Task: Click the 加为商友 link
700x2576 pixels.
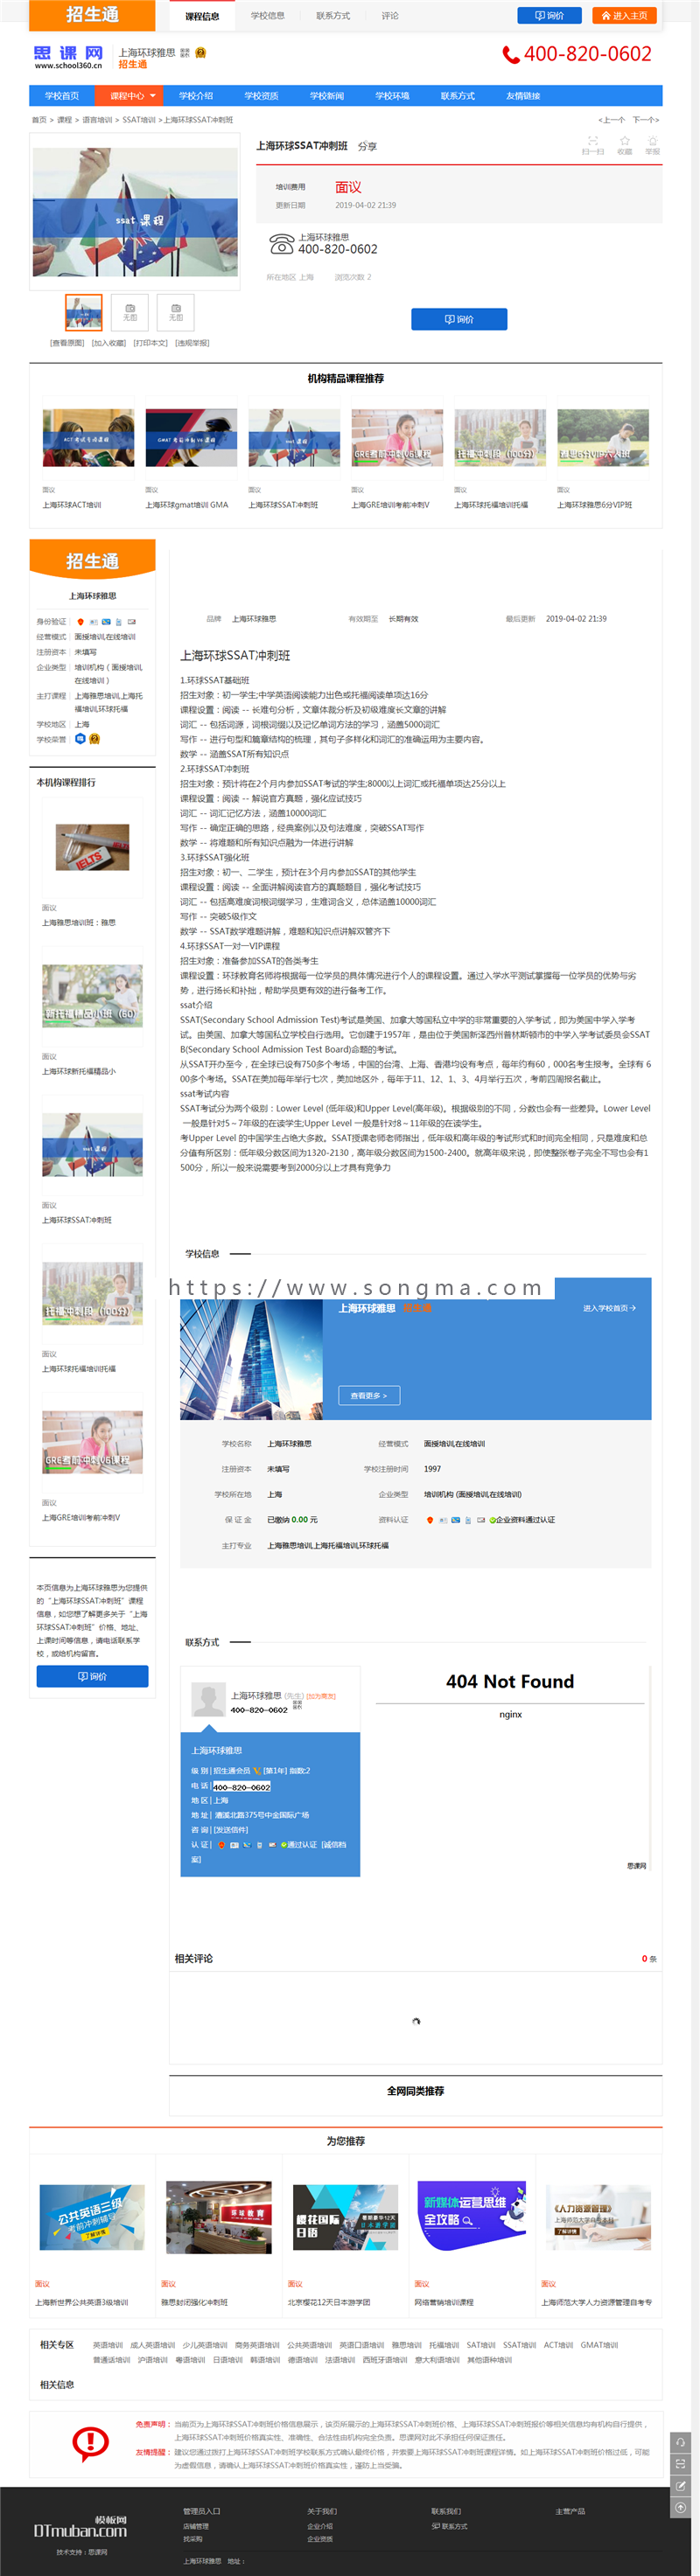Action: 321,1696
